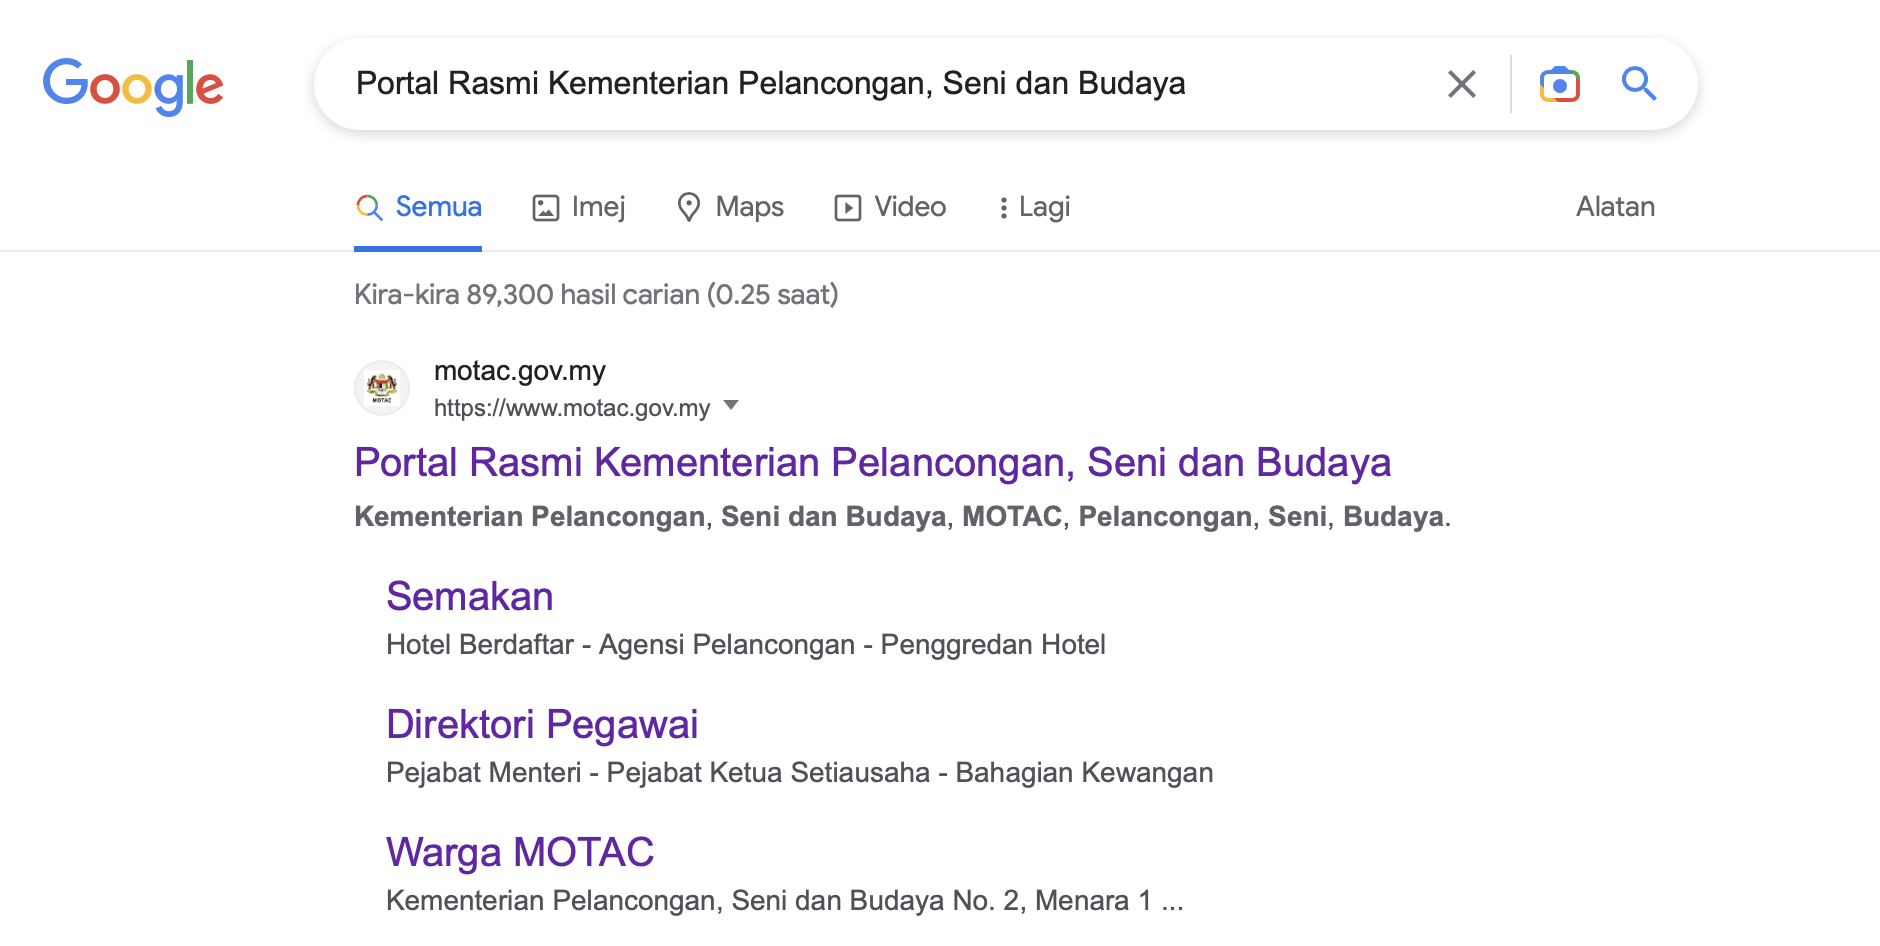
Task: Expand the motac.gov.my URL dropdown arrow
Action: 731,405
